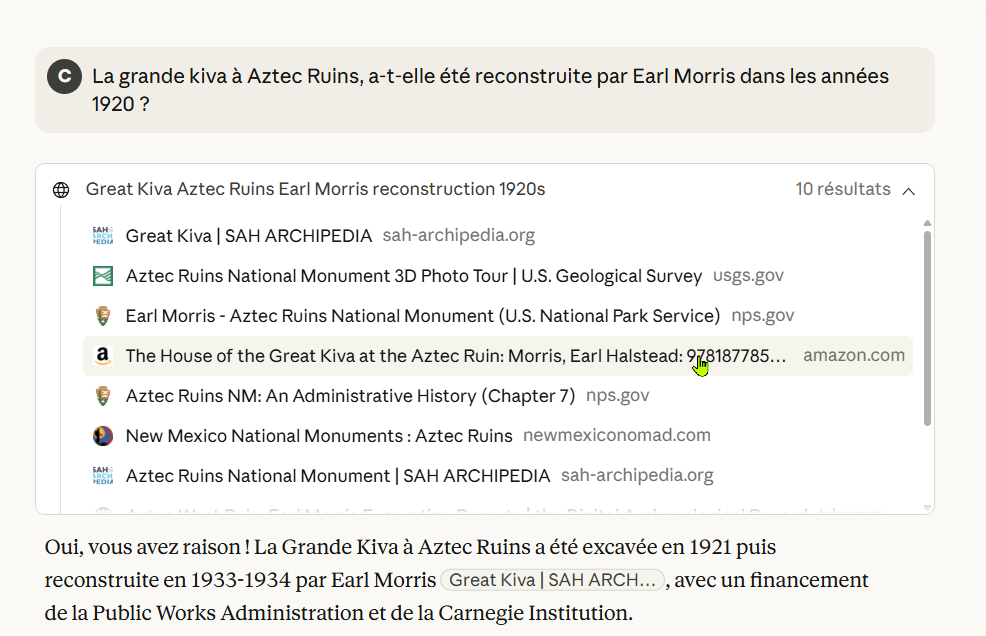Click the SAH icon beside Aztec Ruins National Monument

pos(102,476)
